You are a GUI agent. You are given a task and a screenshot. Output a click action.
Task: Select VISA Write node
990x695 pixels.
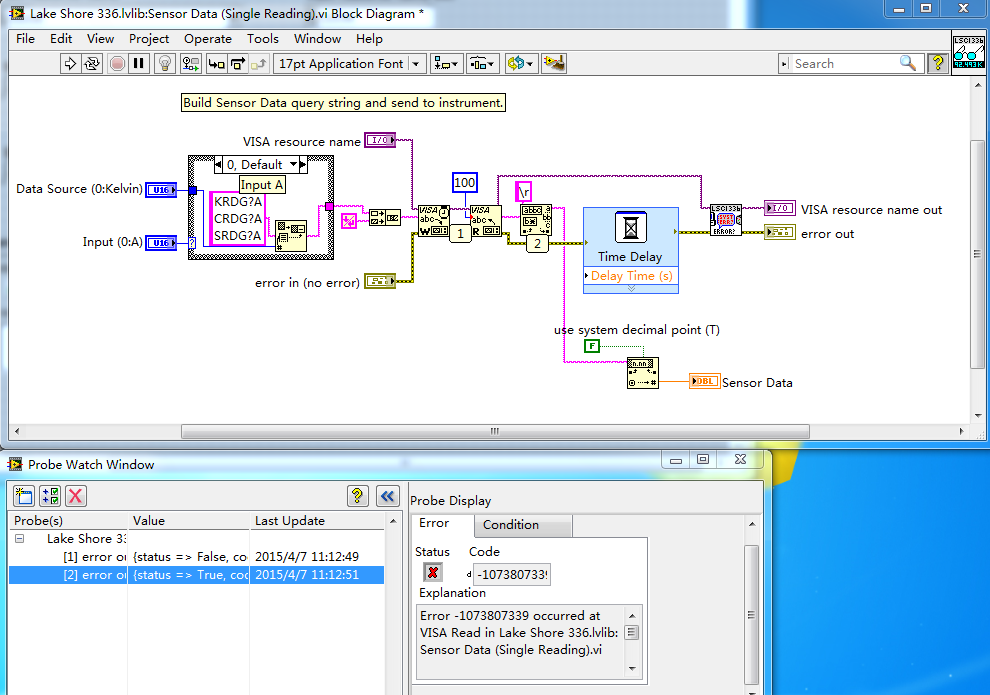(434, 221)
